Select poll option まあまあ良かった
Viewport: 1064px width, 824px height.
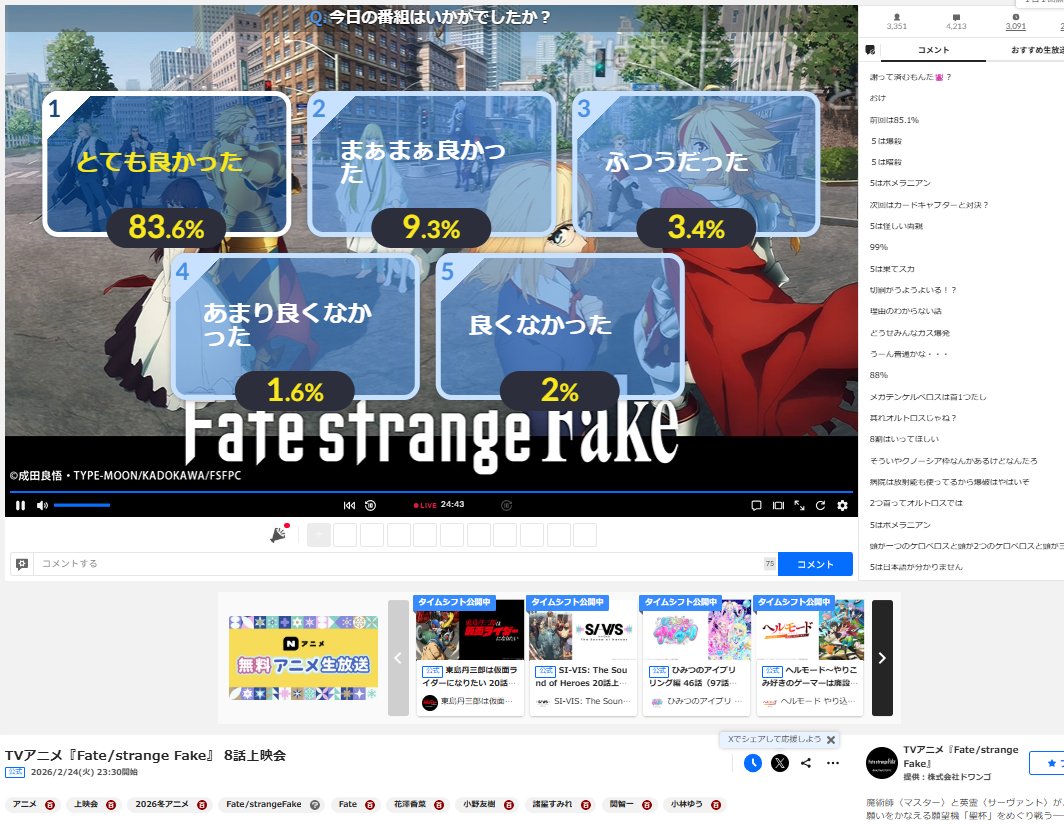coord(432,164)
